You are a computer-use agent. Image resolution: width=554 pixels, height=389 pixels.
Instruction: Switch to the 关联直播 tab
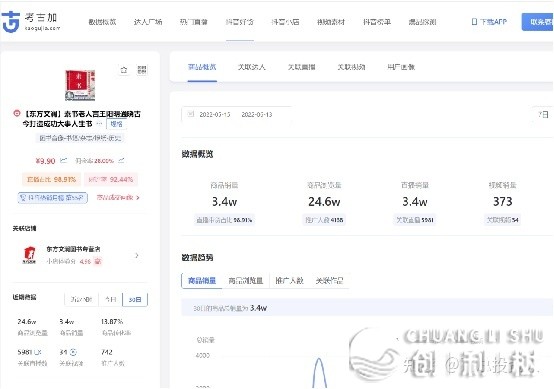tap(301, 67)
